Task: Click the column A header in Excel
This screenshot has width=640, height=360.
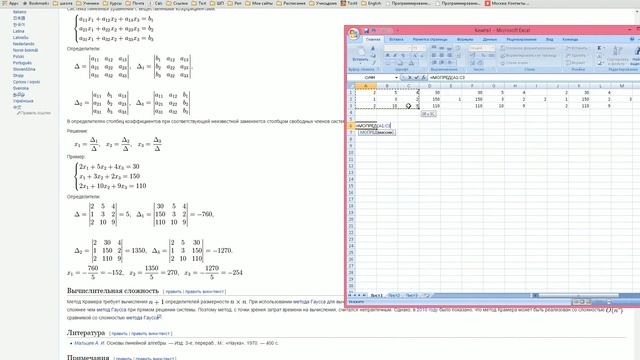Action: tap(366, 86)
